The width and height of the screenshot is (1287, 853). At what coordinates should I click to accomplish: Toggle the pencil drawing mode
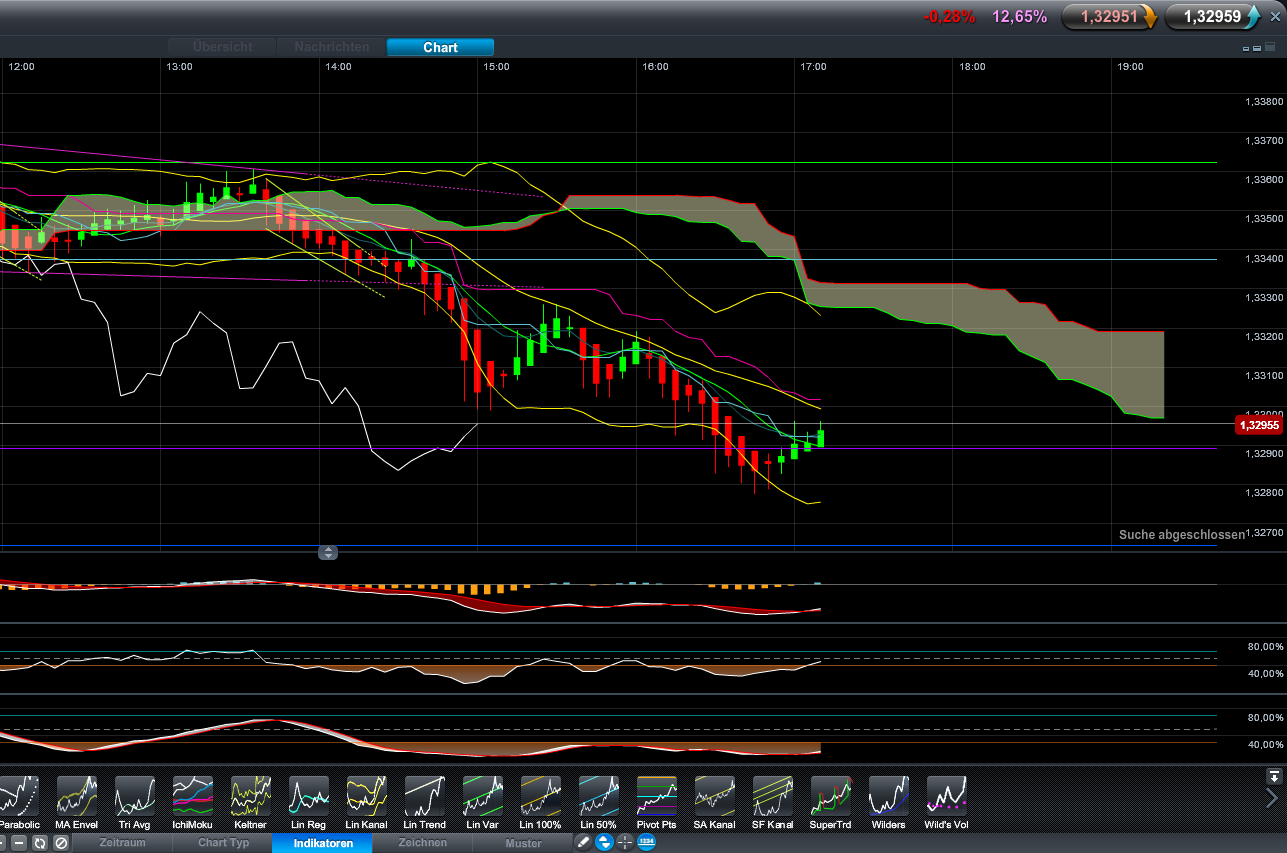click(x=583, y=843)
